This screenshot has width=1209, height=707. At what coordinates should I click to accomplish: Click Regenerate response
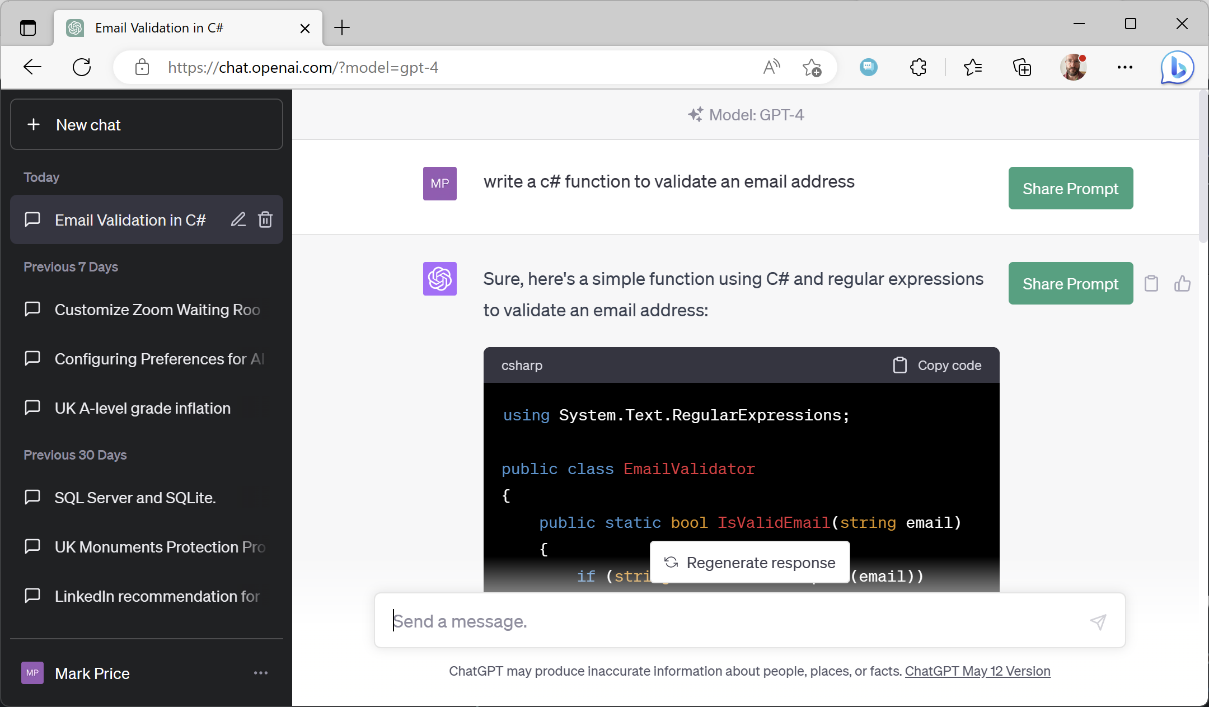[x=750, y=563]
